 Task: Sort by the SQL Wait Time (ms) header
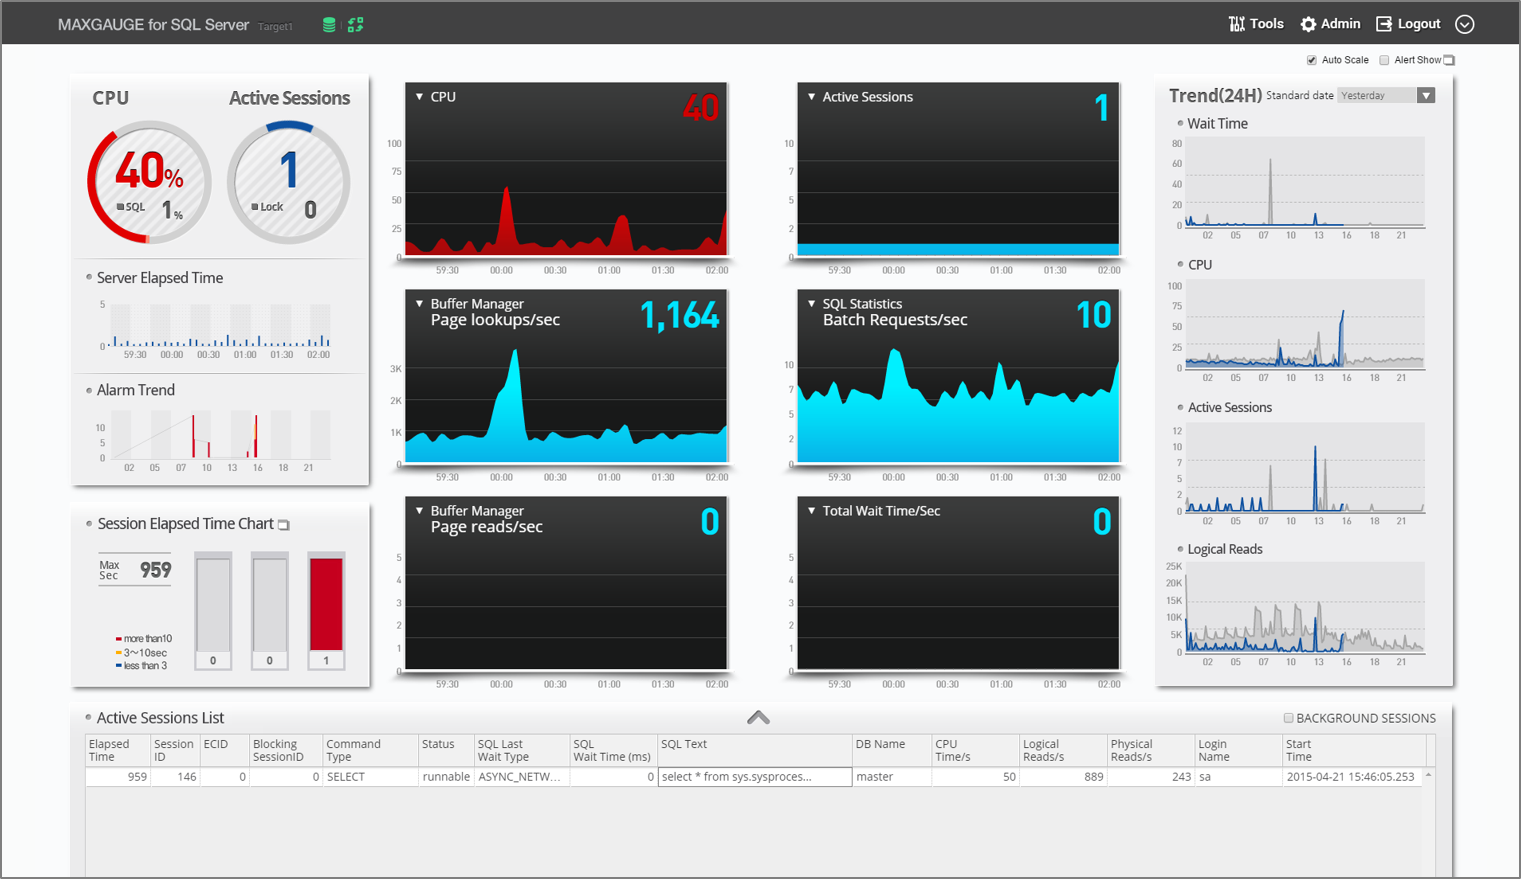tap(613, 750)
